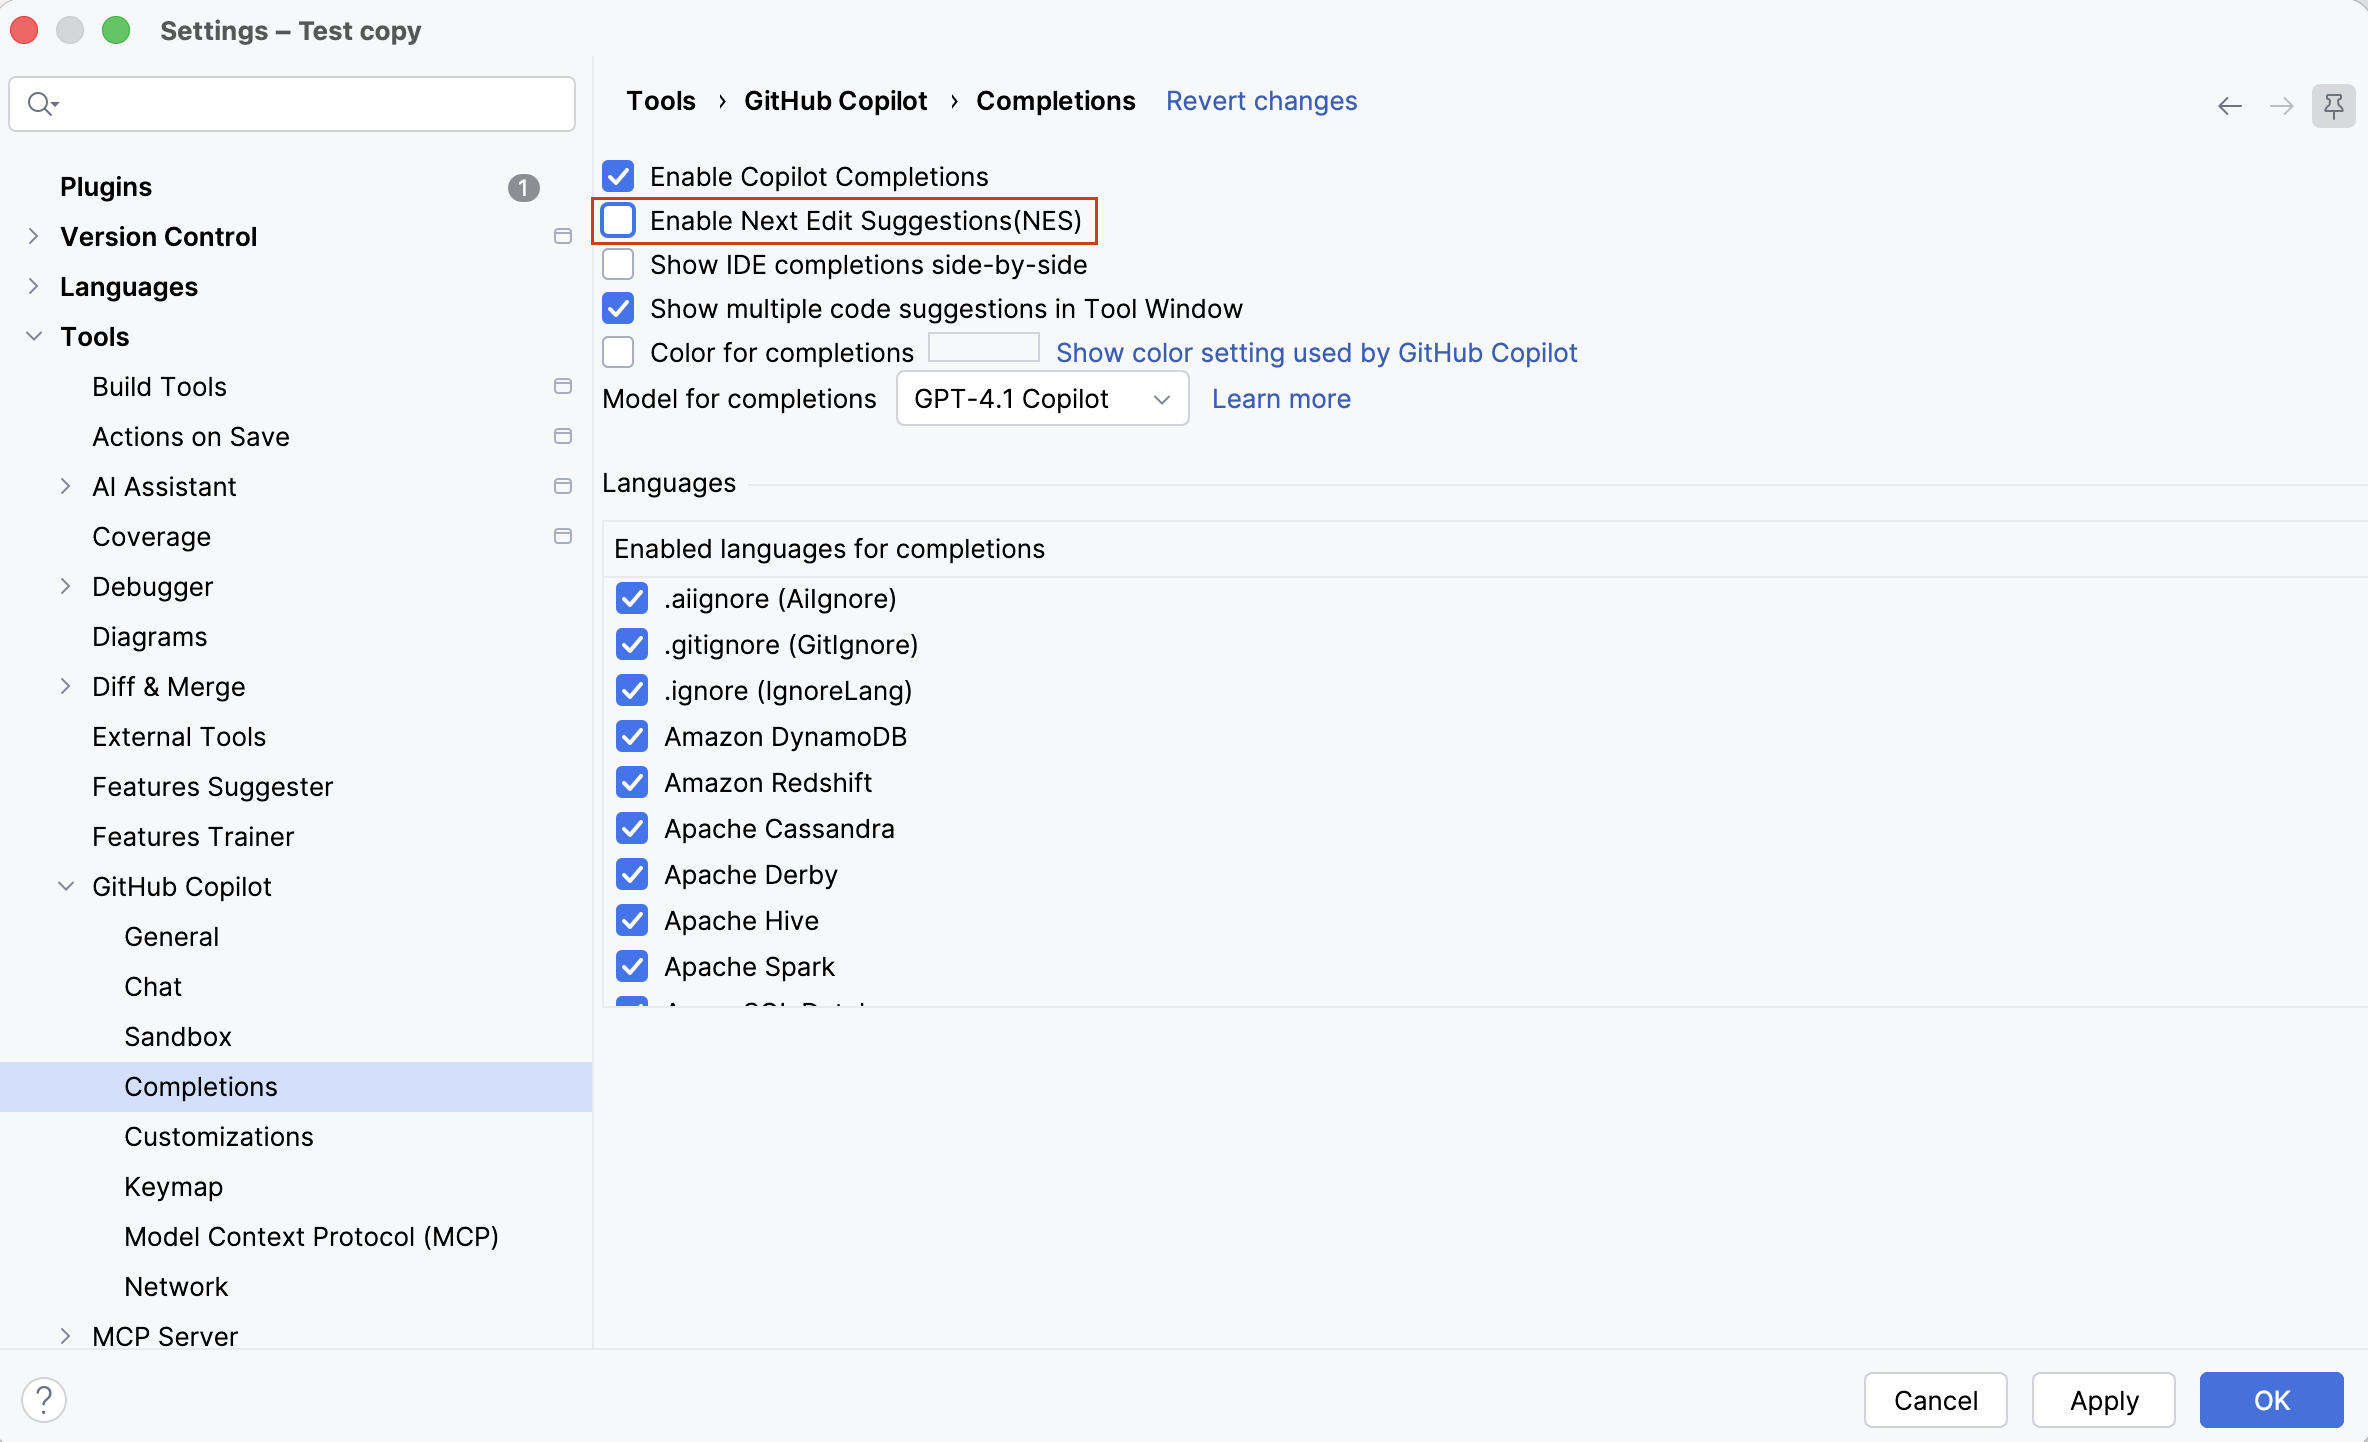
Task: Open Model Context Protocol (MCP) page
Action: pos(312,1236)
